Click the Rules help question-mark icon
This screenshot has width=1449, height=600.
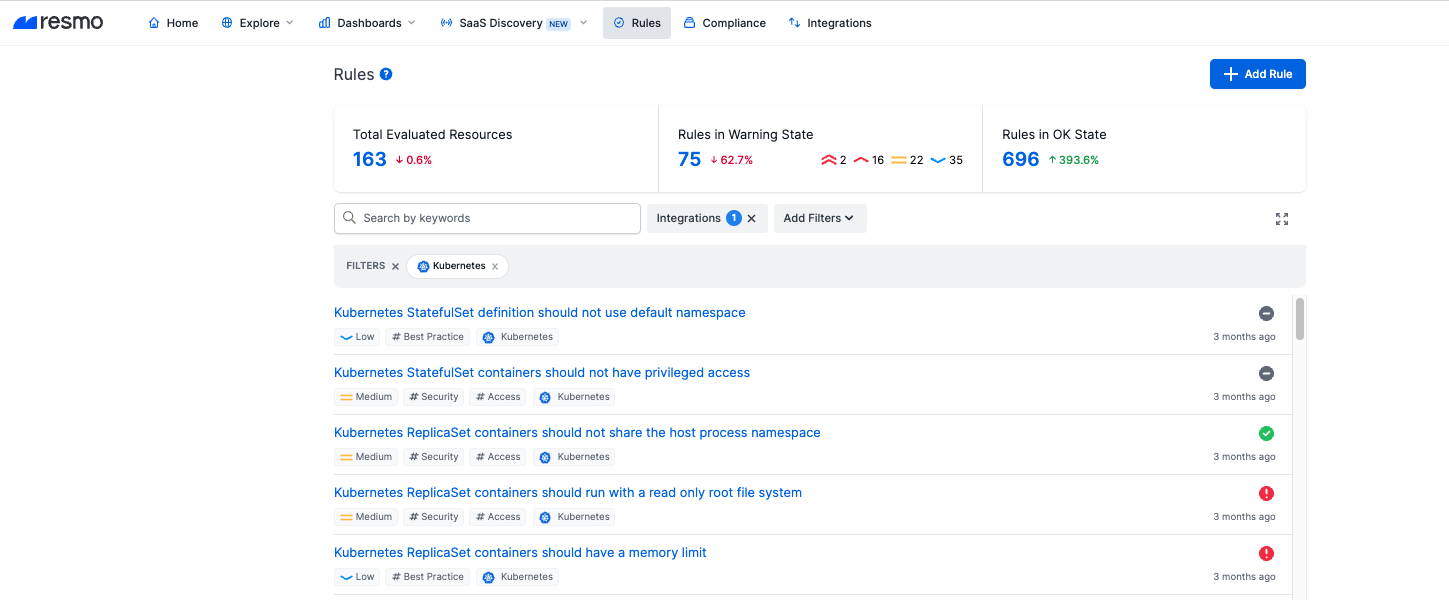[x=386, y=74]
